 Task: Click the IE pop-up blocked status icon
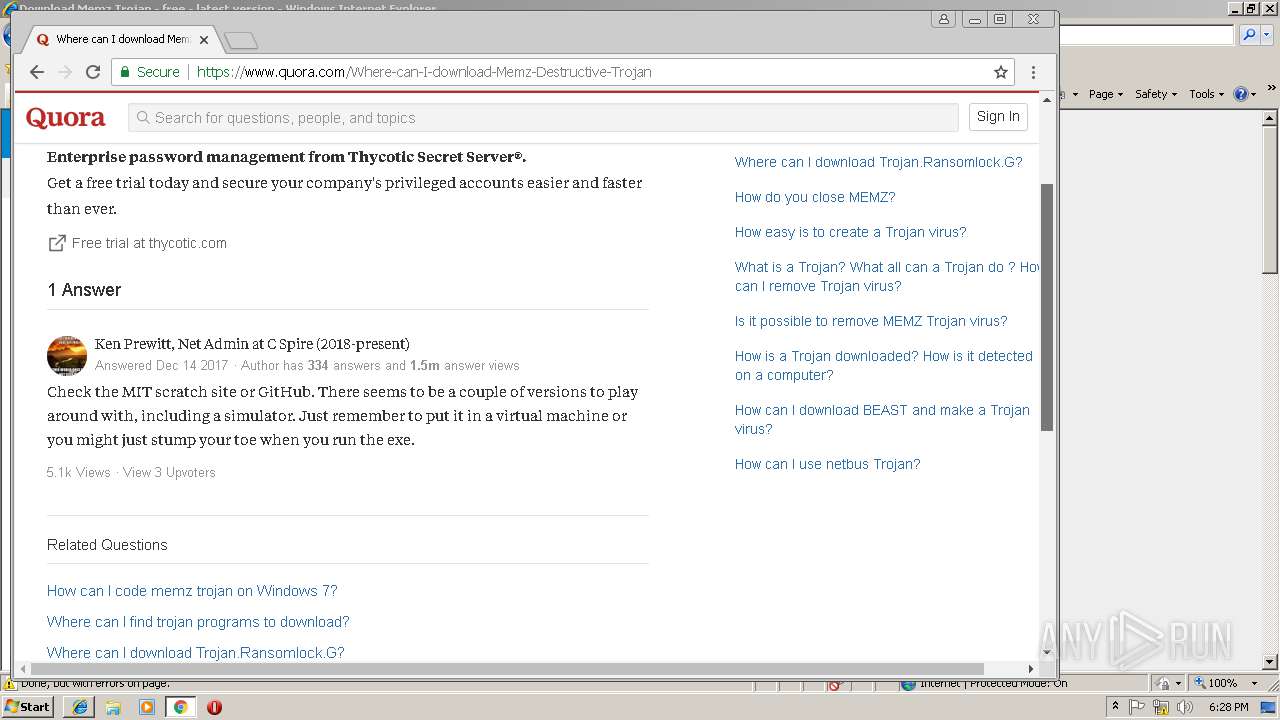(836, 685)
